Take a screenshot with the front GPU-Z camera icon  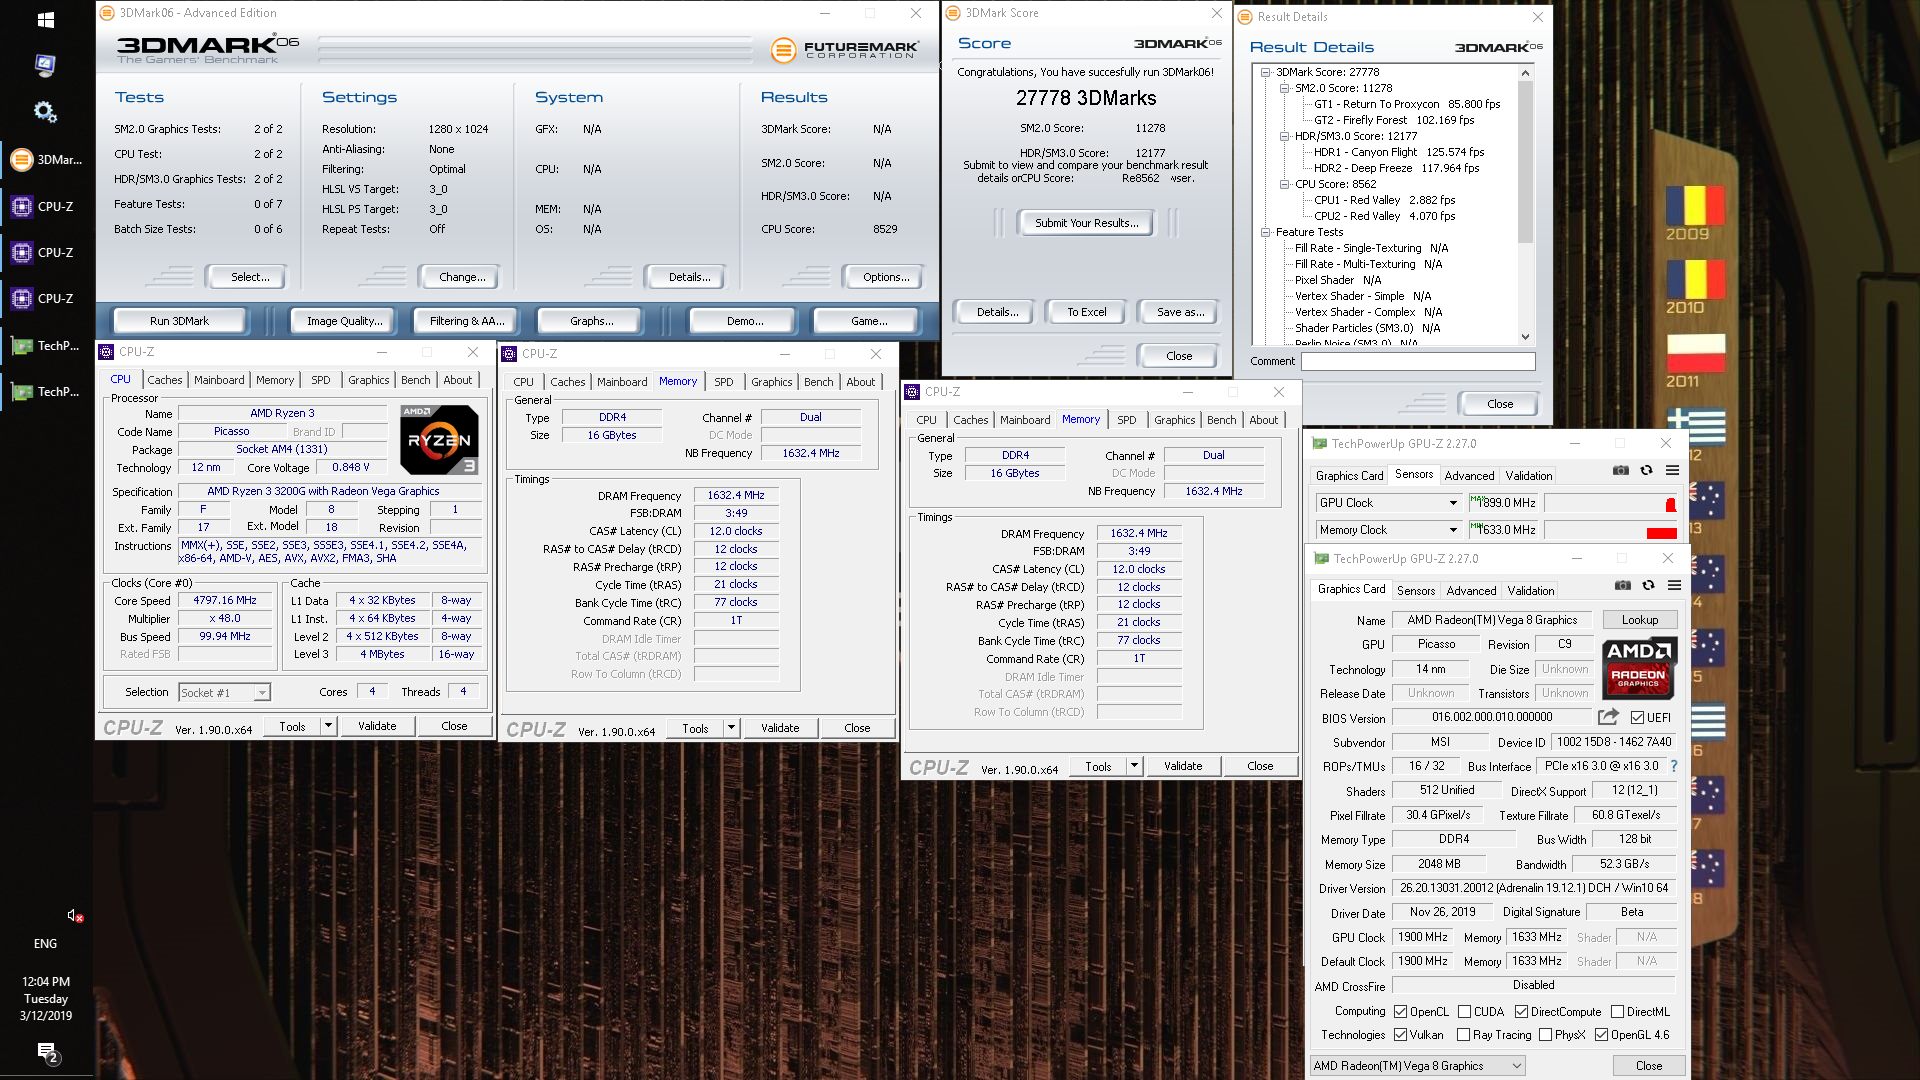coord(1622,585)
